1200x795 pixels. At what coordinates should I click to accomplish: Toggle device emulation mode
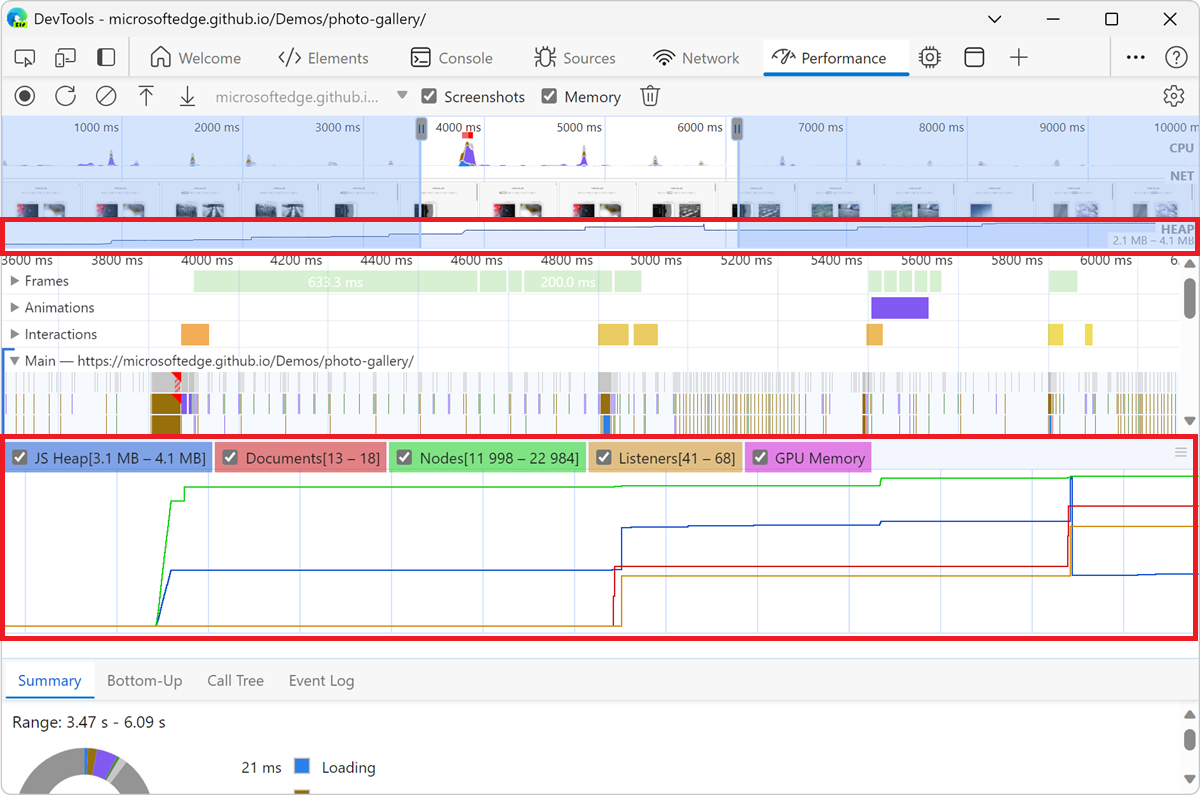65,57
